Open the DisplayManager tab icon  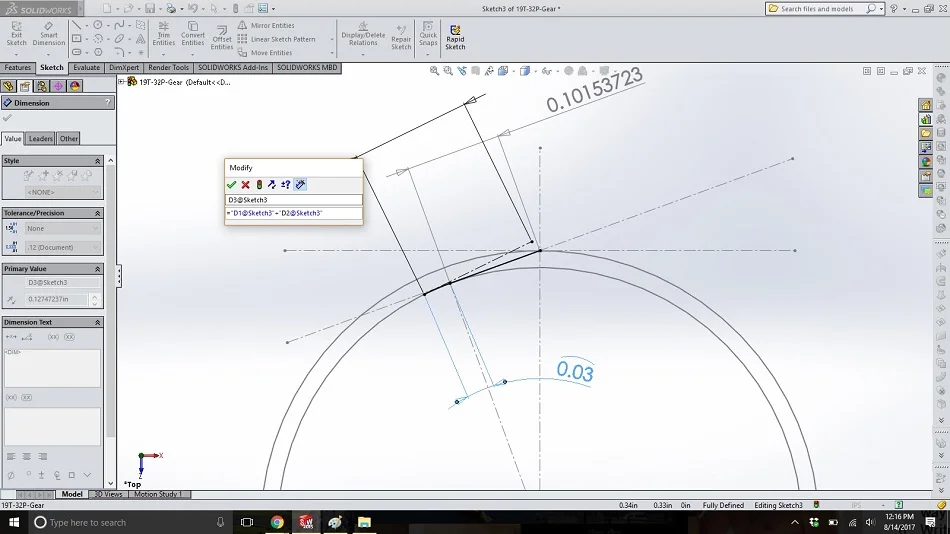(x=75, y=86)
